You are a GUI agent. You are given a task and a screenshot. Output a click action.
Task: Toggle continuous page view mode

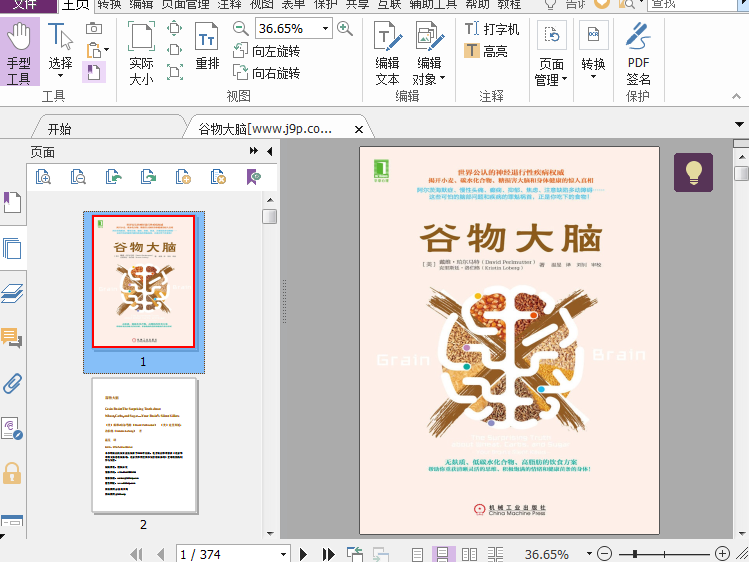click(443, 554)
